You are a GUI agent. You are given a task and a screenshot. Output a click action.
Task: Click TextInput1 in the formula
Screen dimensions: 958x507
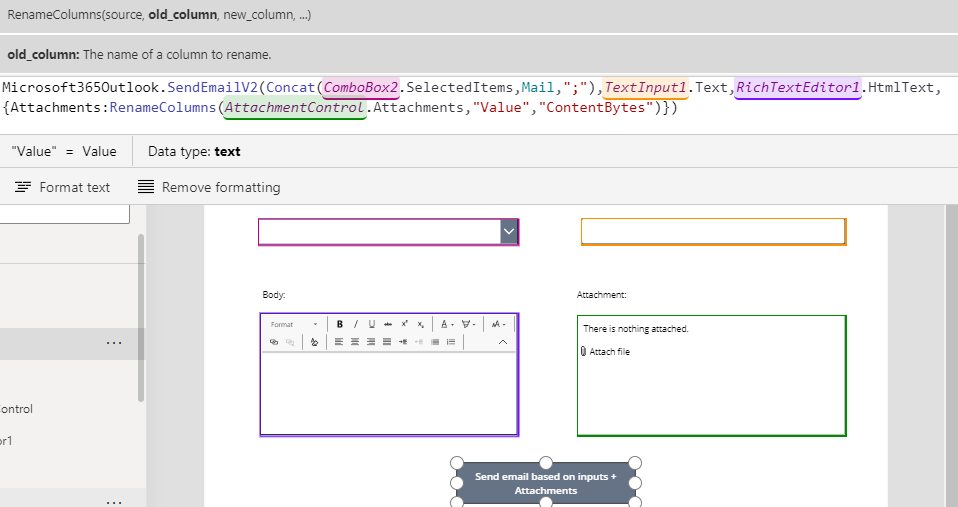(x=645, y=88)
